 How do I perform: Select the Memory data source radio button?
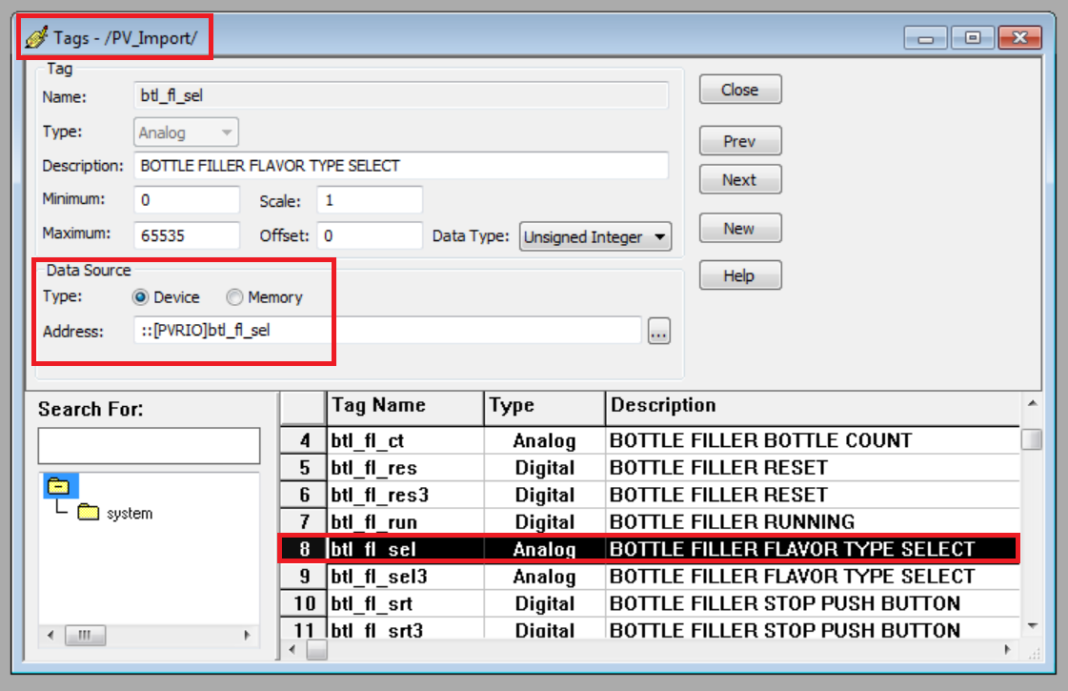[x=234, y=297]
